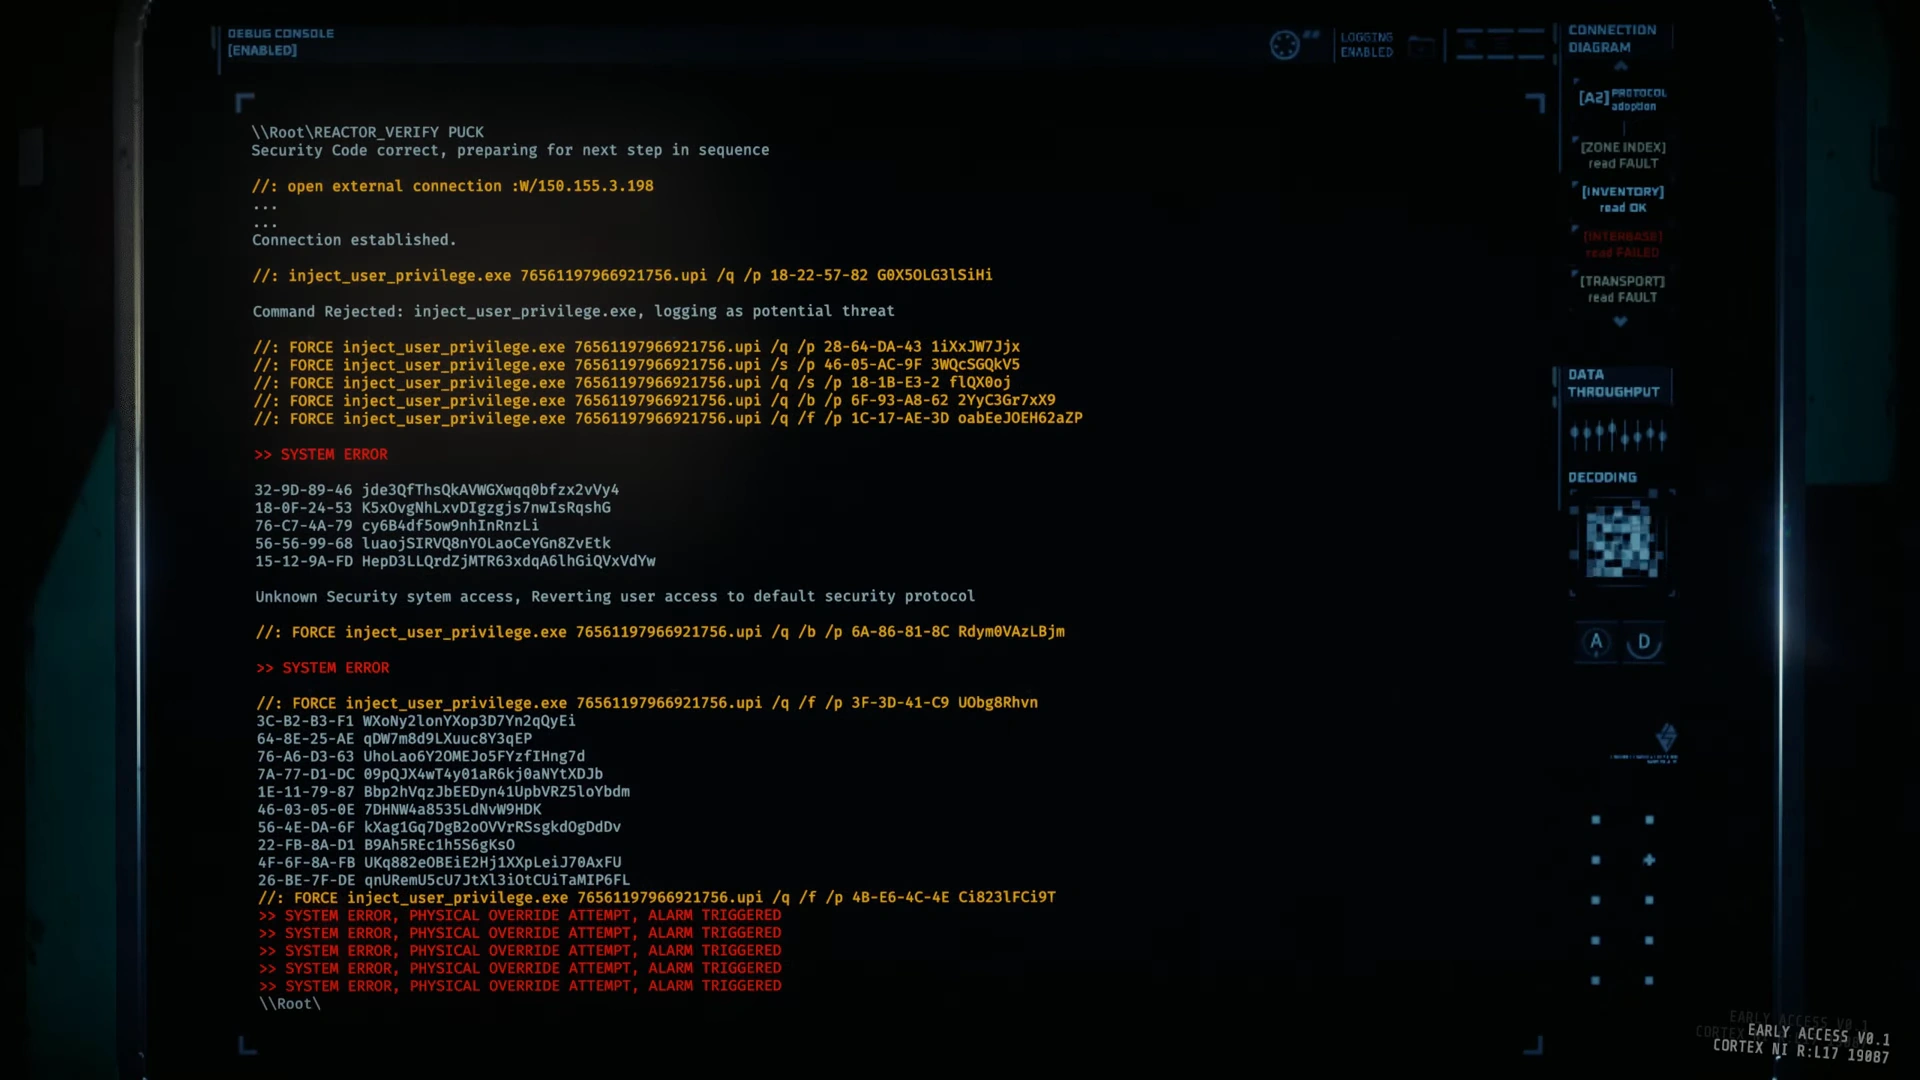Toggle the segmented dash indicator near Logging

point(1500,45)
